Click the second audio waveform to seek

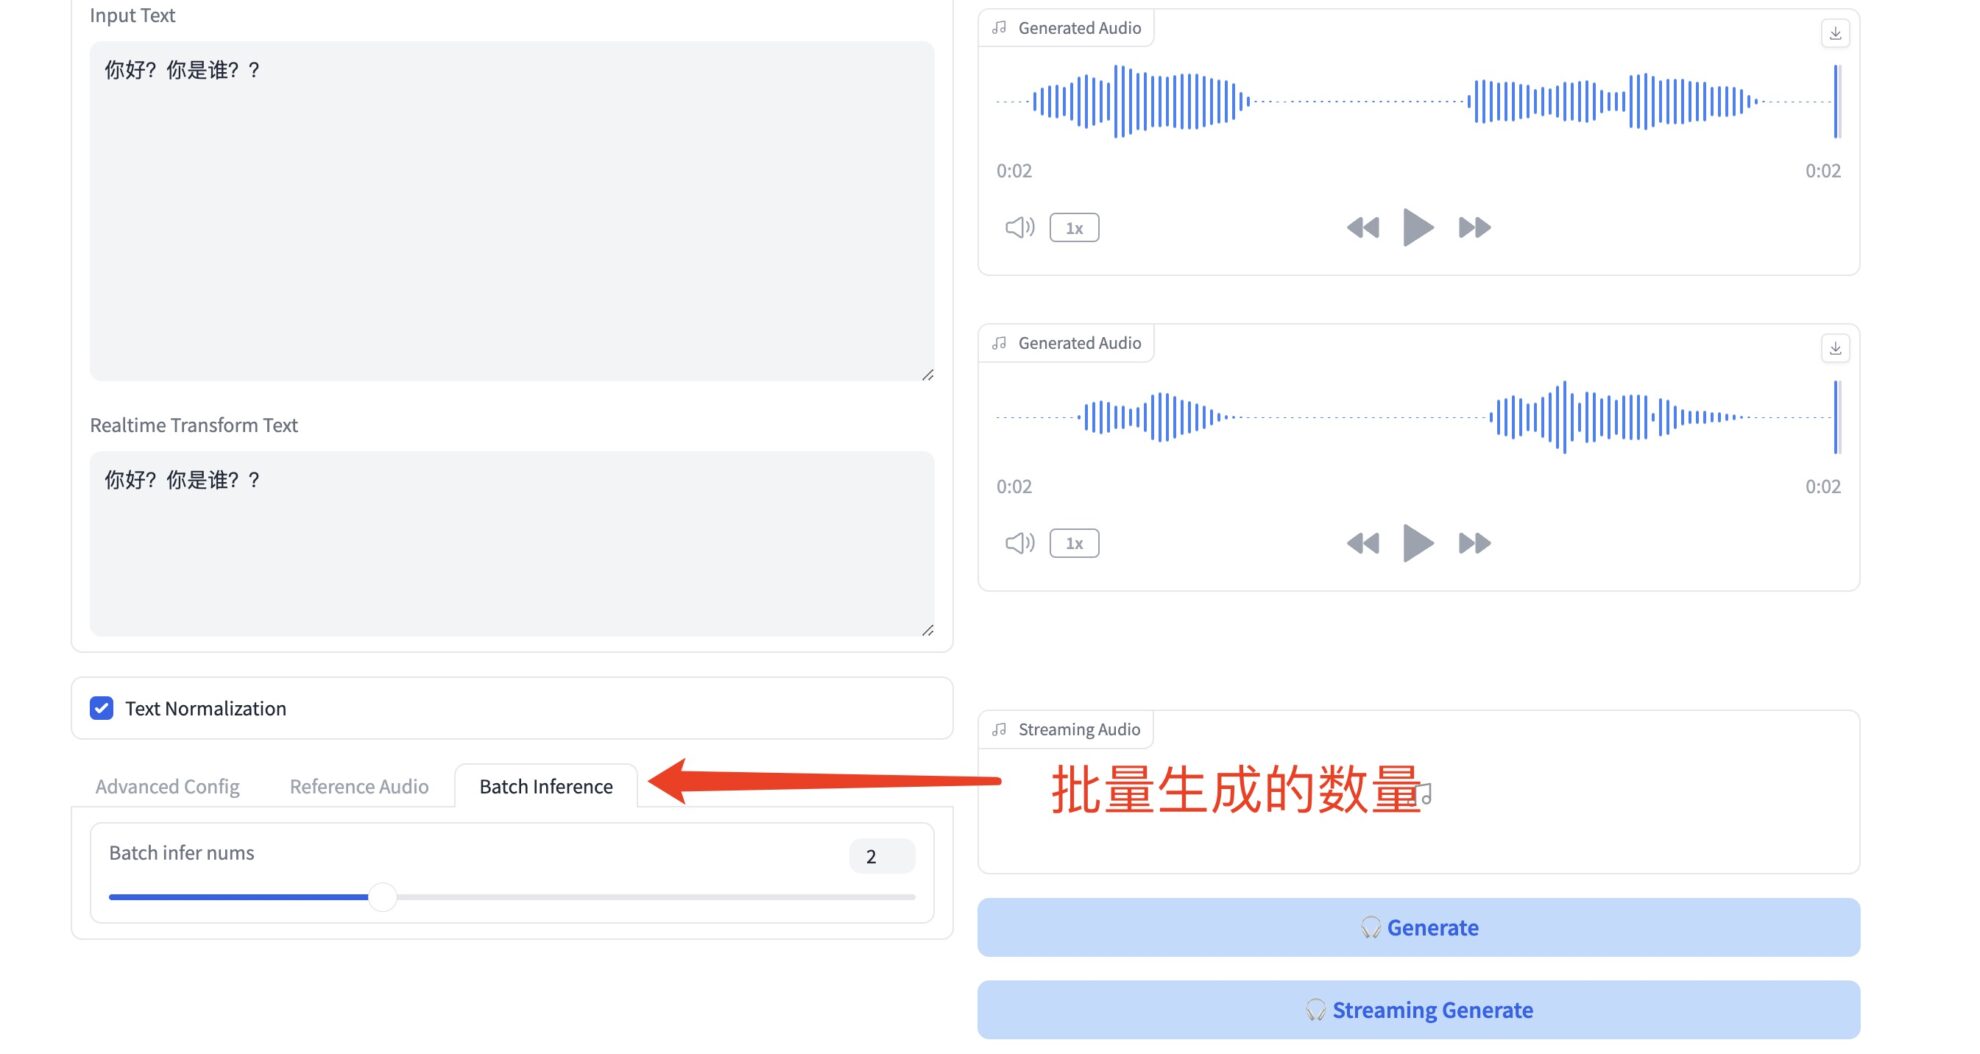(x=1418, y=417)
